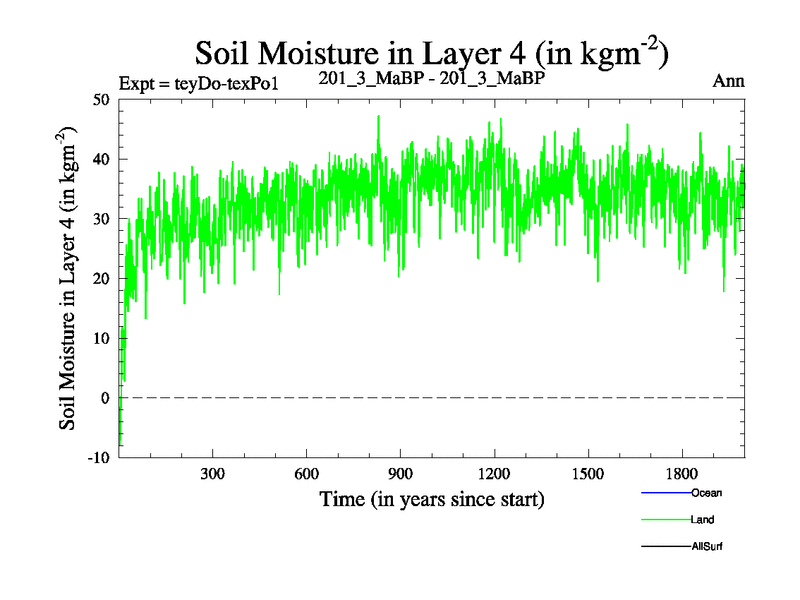The width and height of the screenshot is (800, 600).
Task: Click the 900 tick label on x-axis
Action: pos(400,473)
